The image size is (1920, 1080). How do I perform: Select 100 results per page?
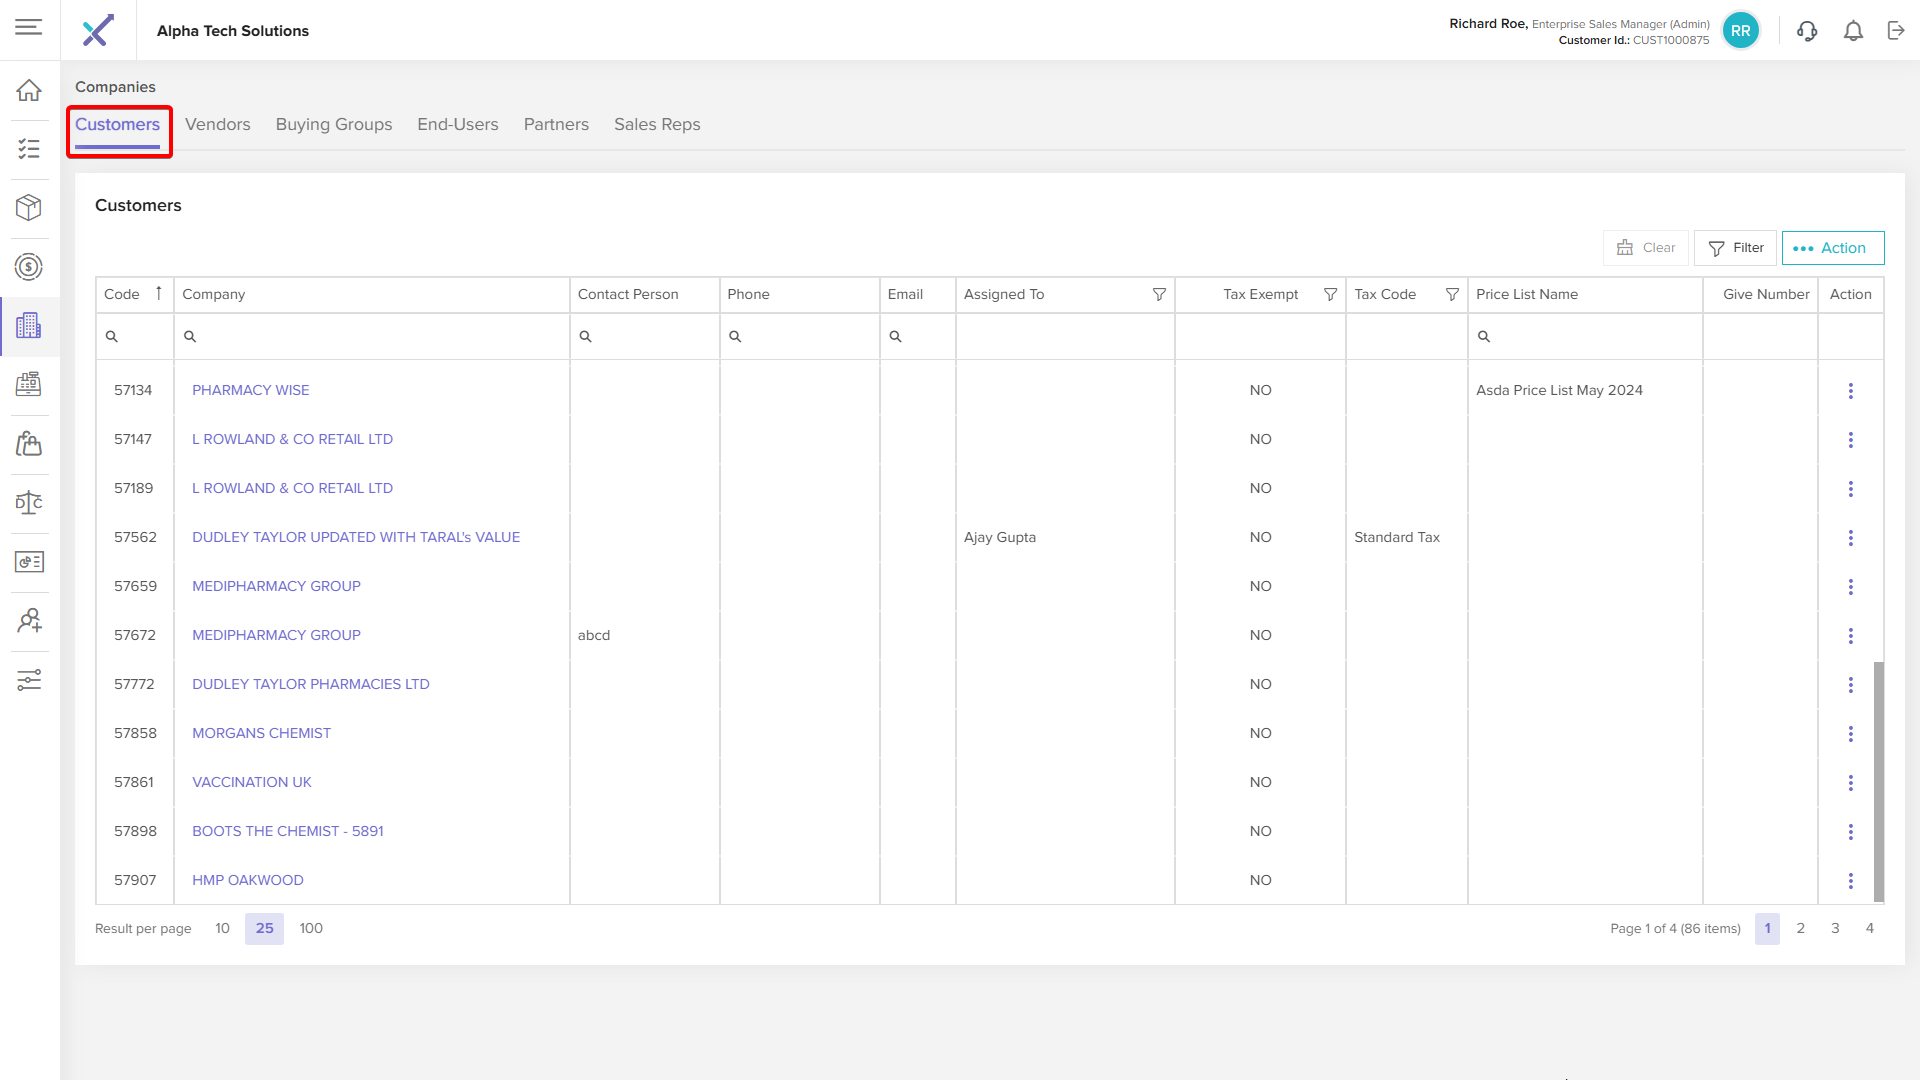[311, 928]
